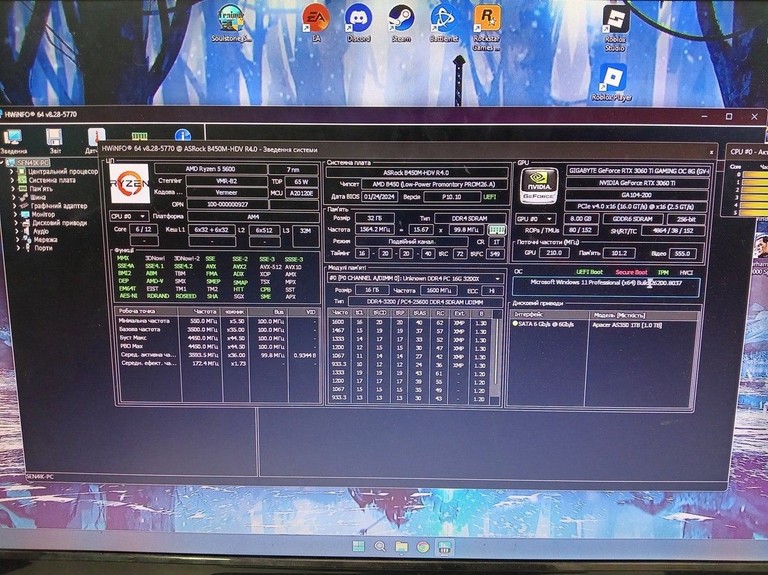The width and height of the screenshot is (768, 575).
Task: Open the GPU #0 selector dropdown
Action: [x=535, y=219]
